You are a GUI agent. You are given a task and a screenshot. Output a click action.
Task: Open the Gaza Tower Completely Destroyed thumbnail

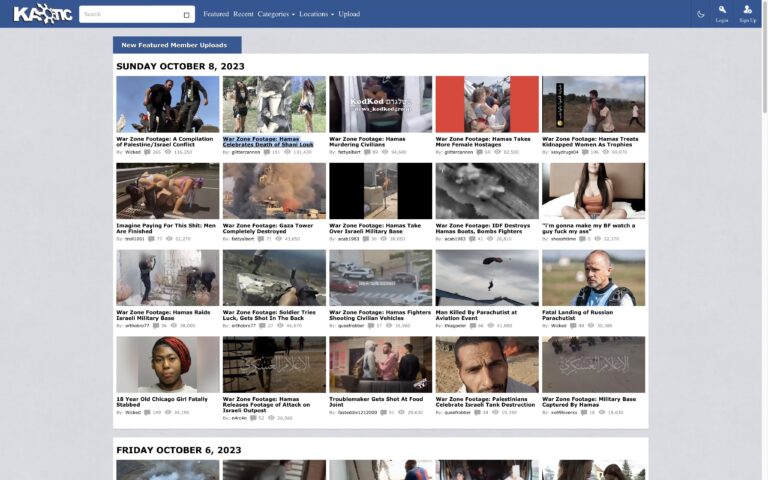click(274, 191)
